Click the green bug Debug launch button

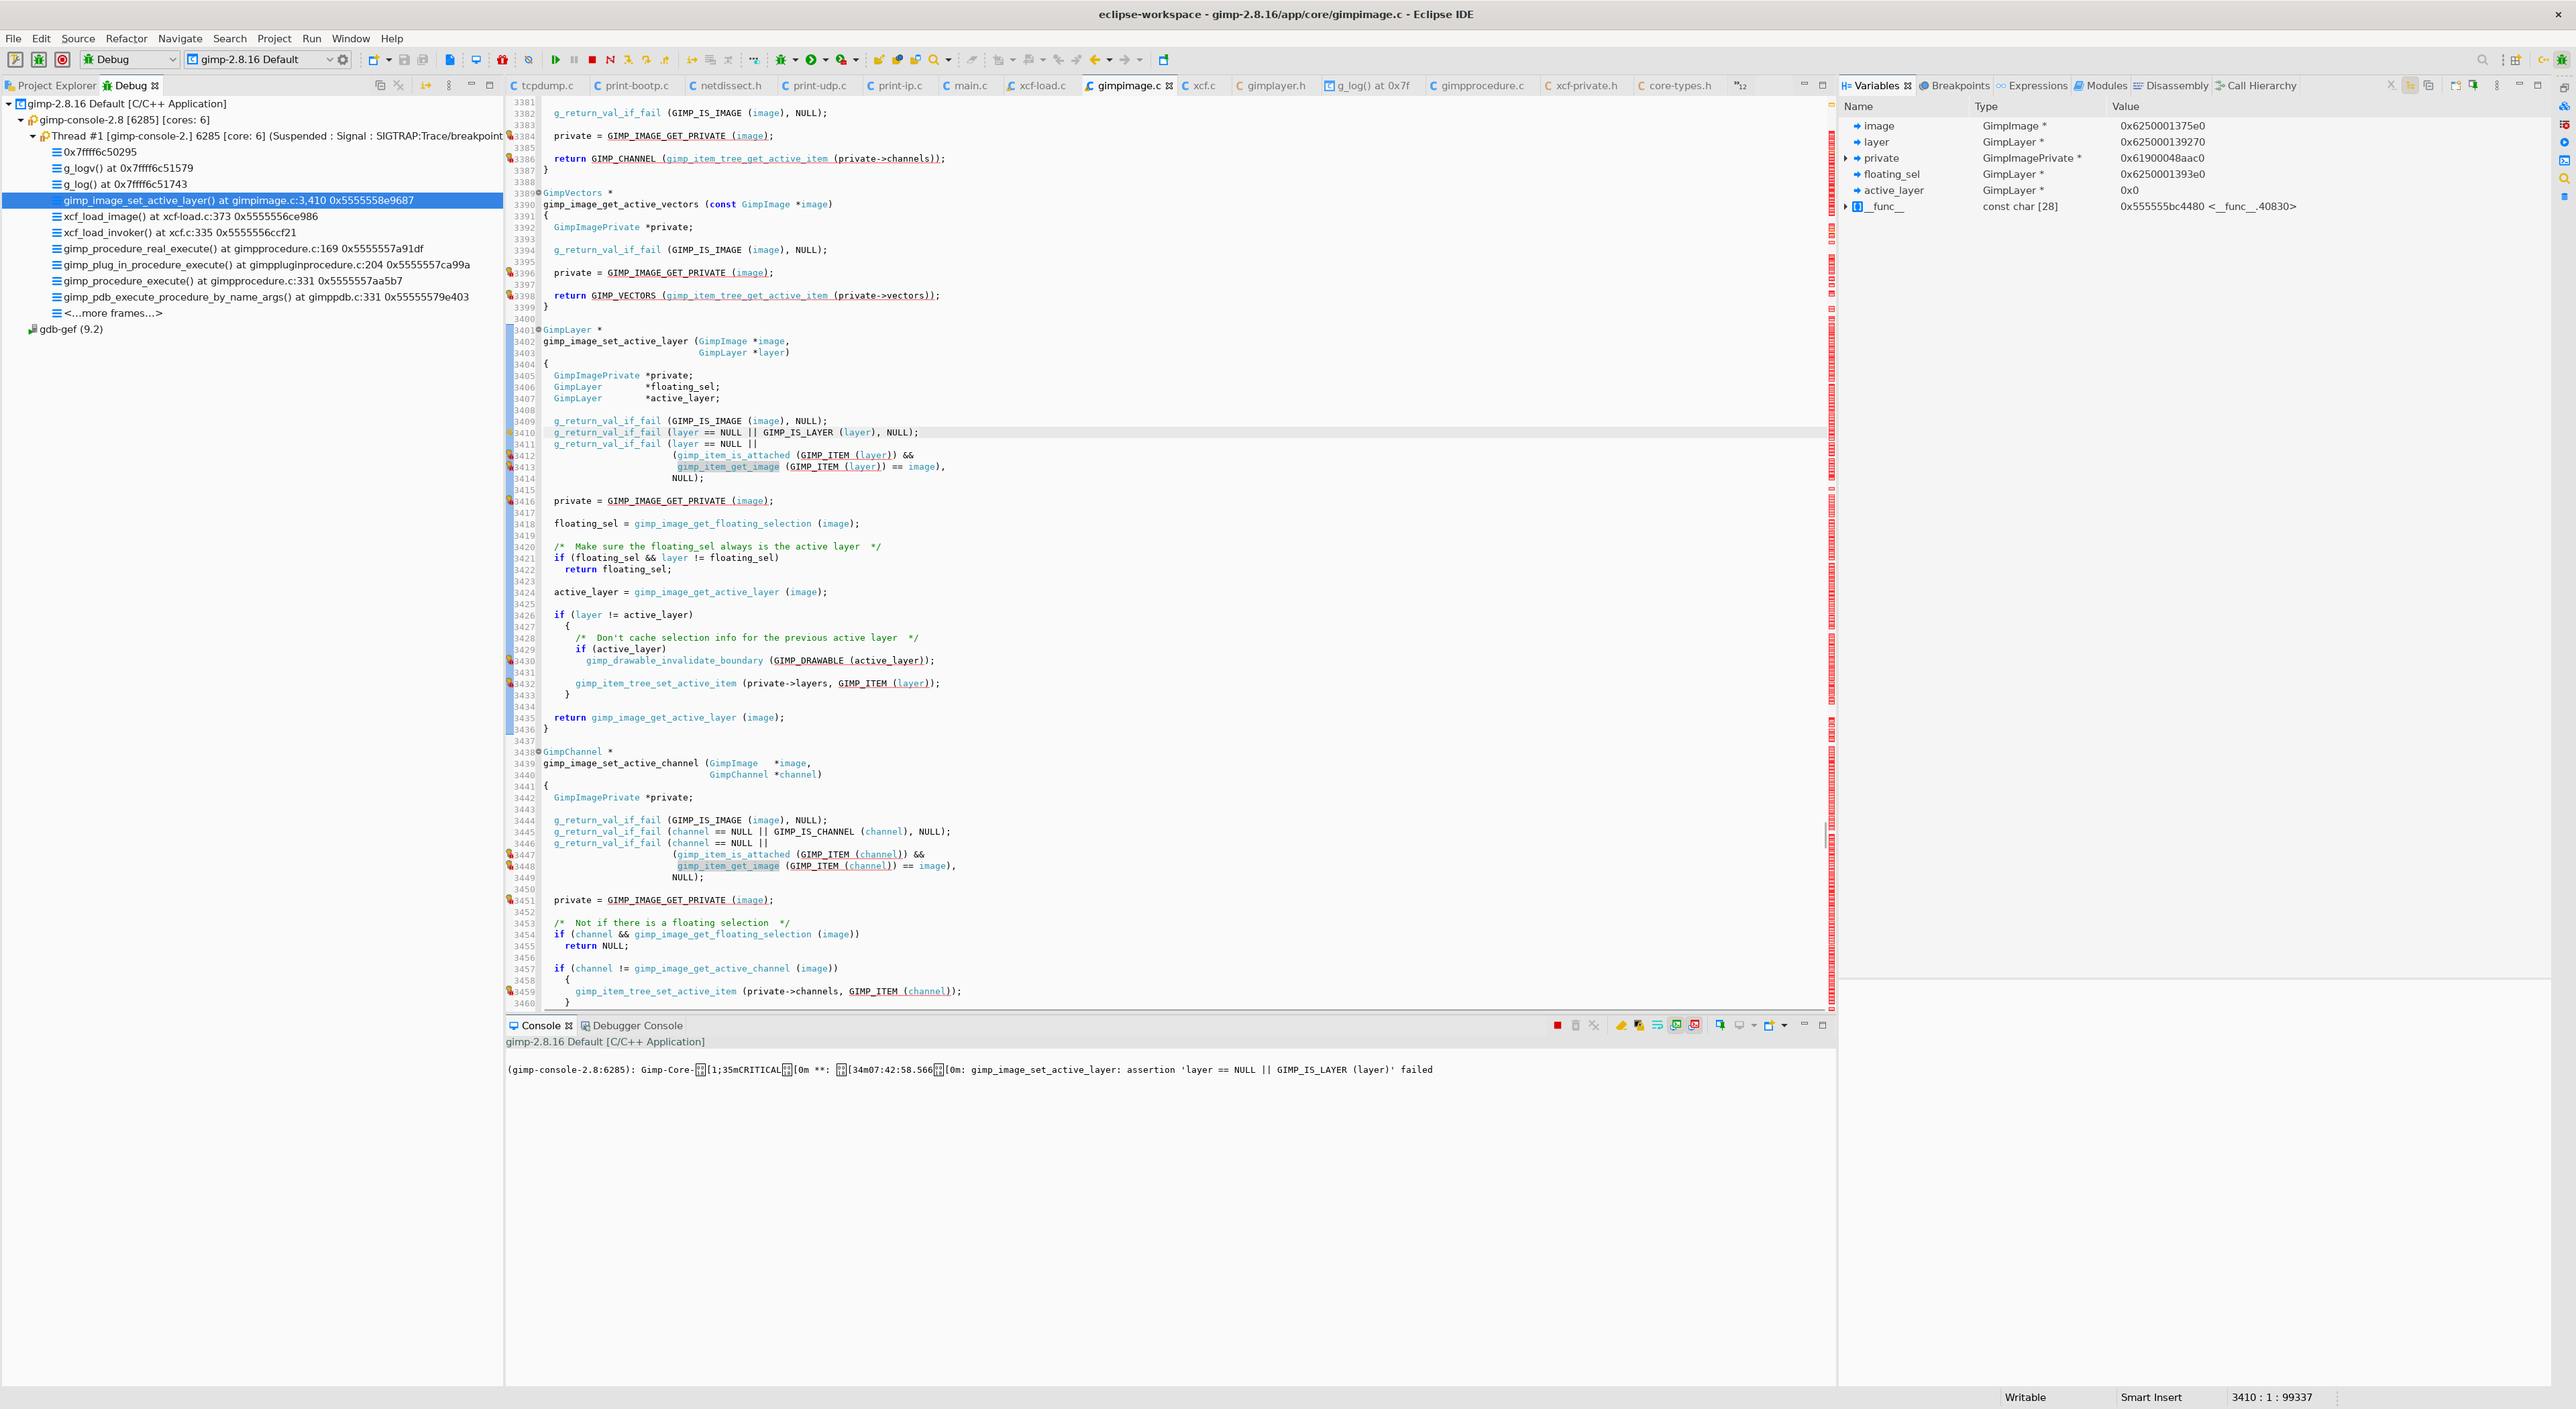pos(39,60)
